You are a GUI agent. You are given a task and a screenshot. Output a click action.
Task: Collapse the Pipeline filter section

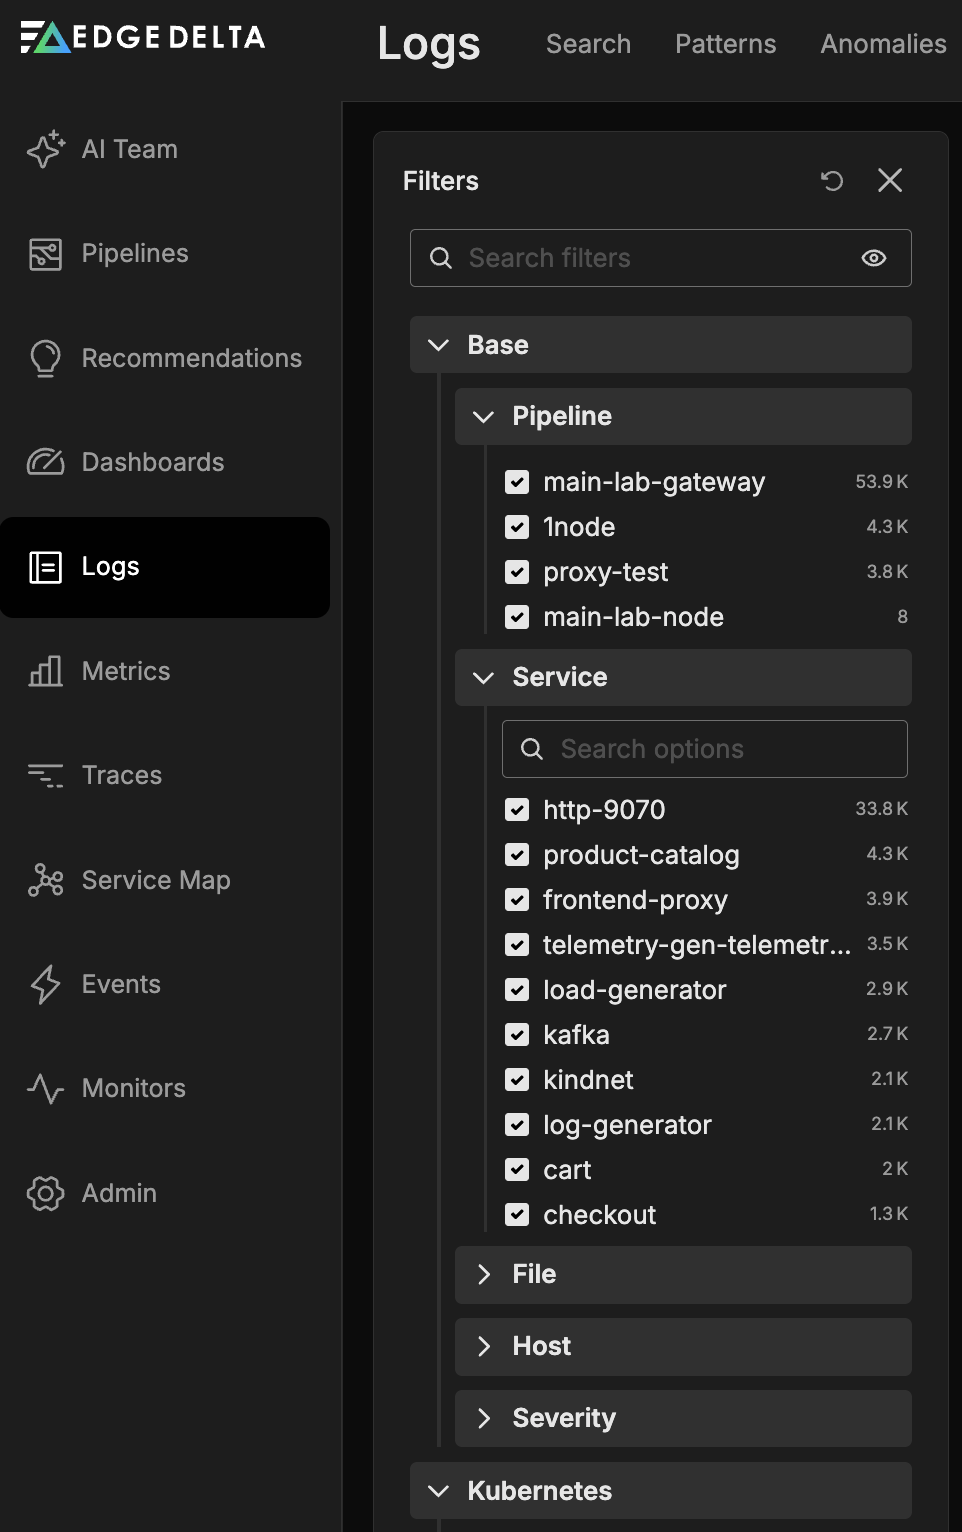(484, 417)
